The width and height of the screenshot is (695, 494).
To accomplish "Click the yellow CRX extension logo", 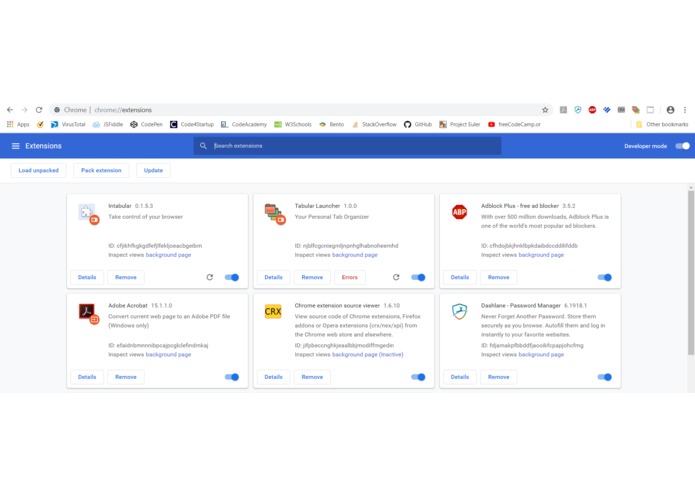I will point(273,311).
